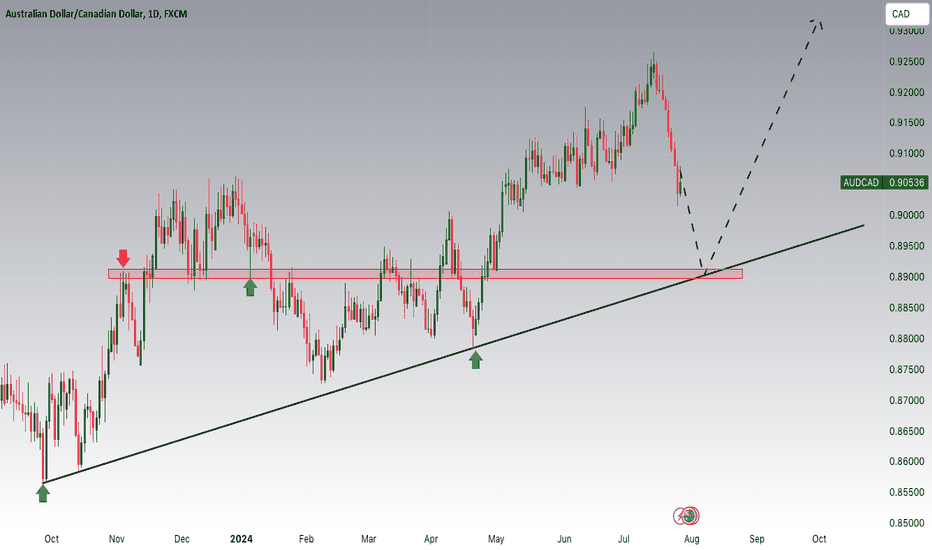Select the red horizontal support zone rectangle
The height and width of the screenshot is (550, 932).
pos(425,274)
